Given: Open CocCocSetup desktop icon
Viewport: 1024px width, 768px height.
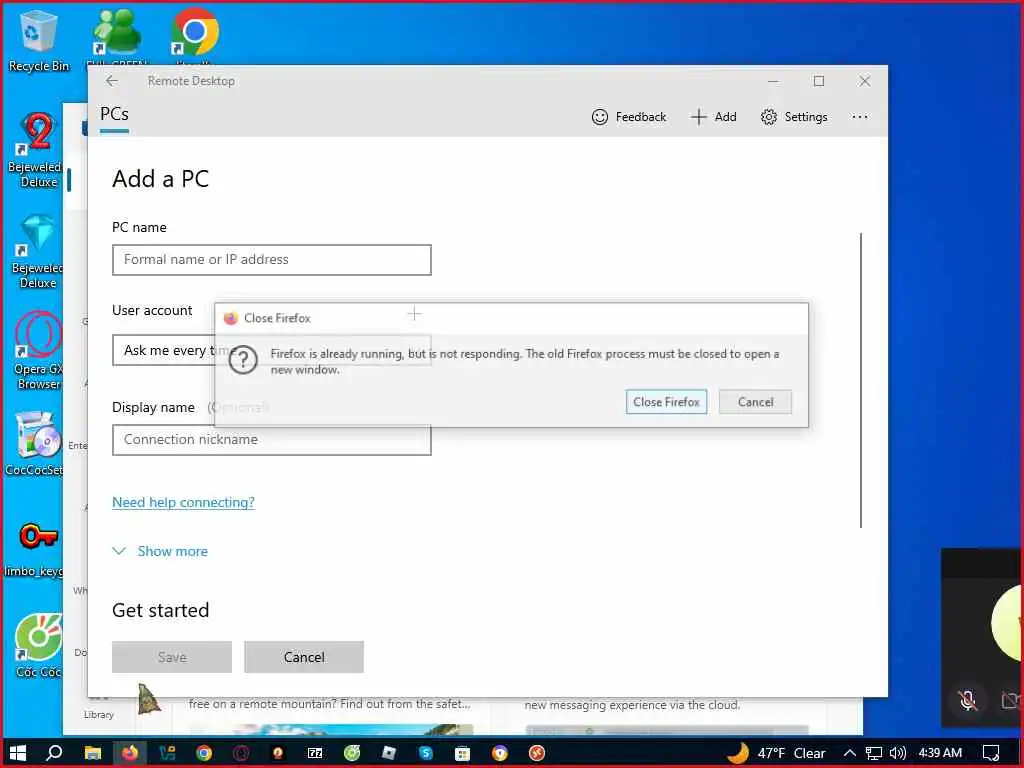Looking at the screenshot, I should 36,444.
